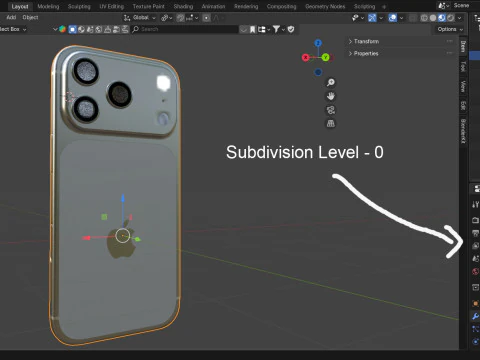
Task: Click the red X axis gizmo handle
Action: coord(305,57)
